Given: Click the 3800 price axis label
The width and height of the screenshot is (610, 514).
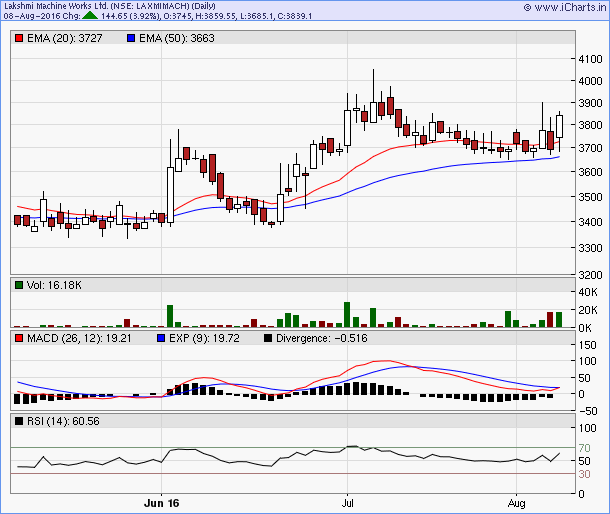Looking at the screenshot, I should [x=590, y=125].
